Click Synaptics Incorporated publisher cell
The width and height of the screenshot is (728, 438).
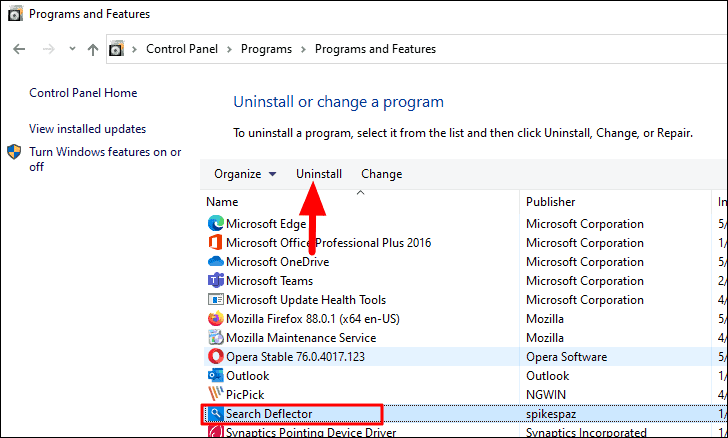tap(586, 432)
